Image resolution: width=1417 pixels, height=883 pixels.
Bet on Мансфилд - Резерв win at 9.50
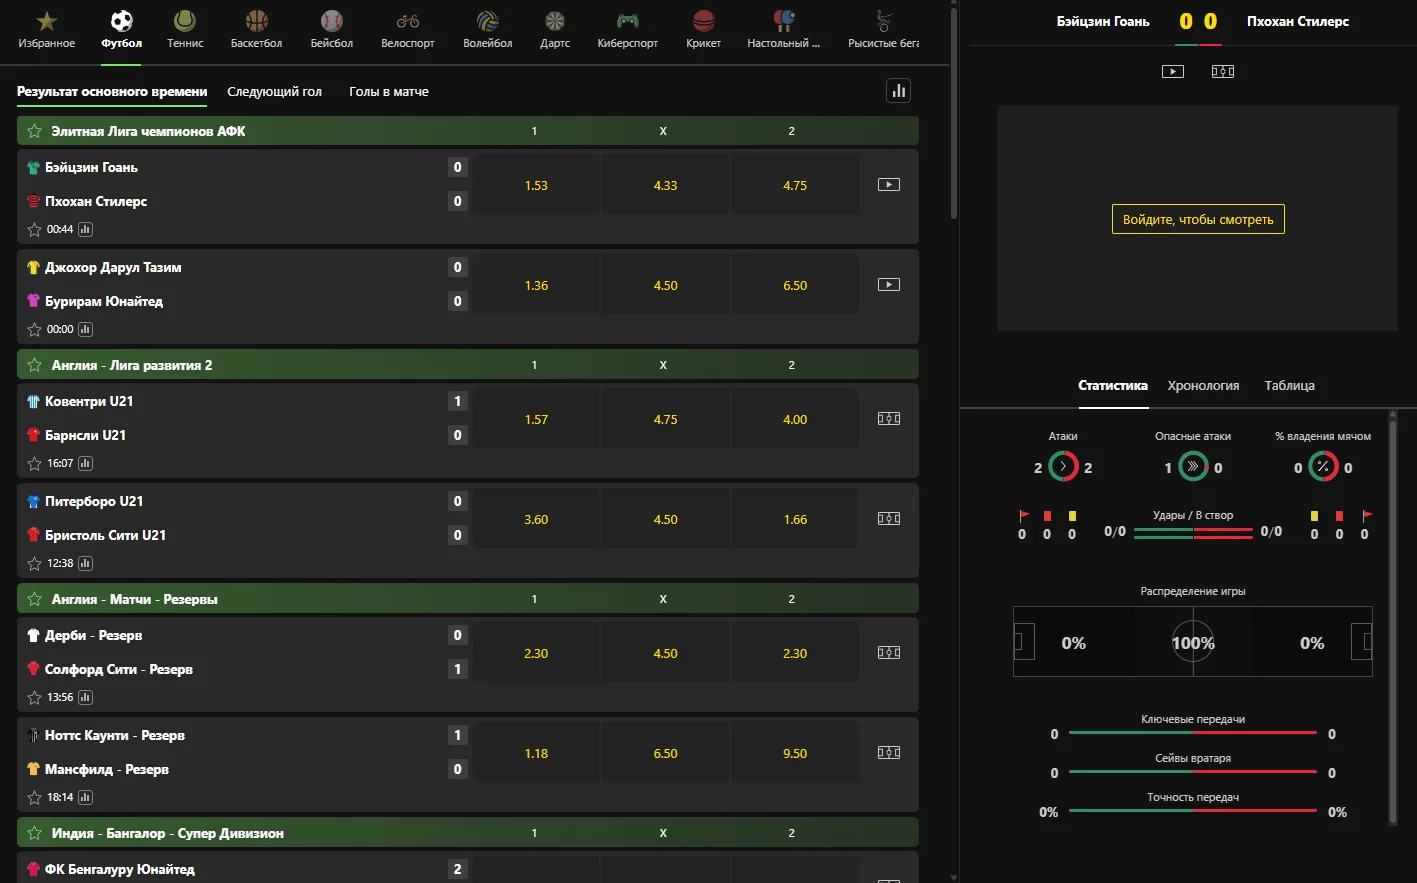click(795, 753)
